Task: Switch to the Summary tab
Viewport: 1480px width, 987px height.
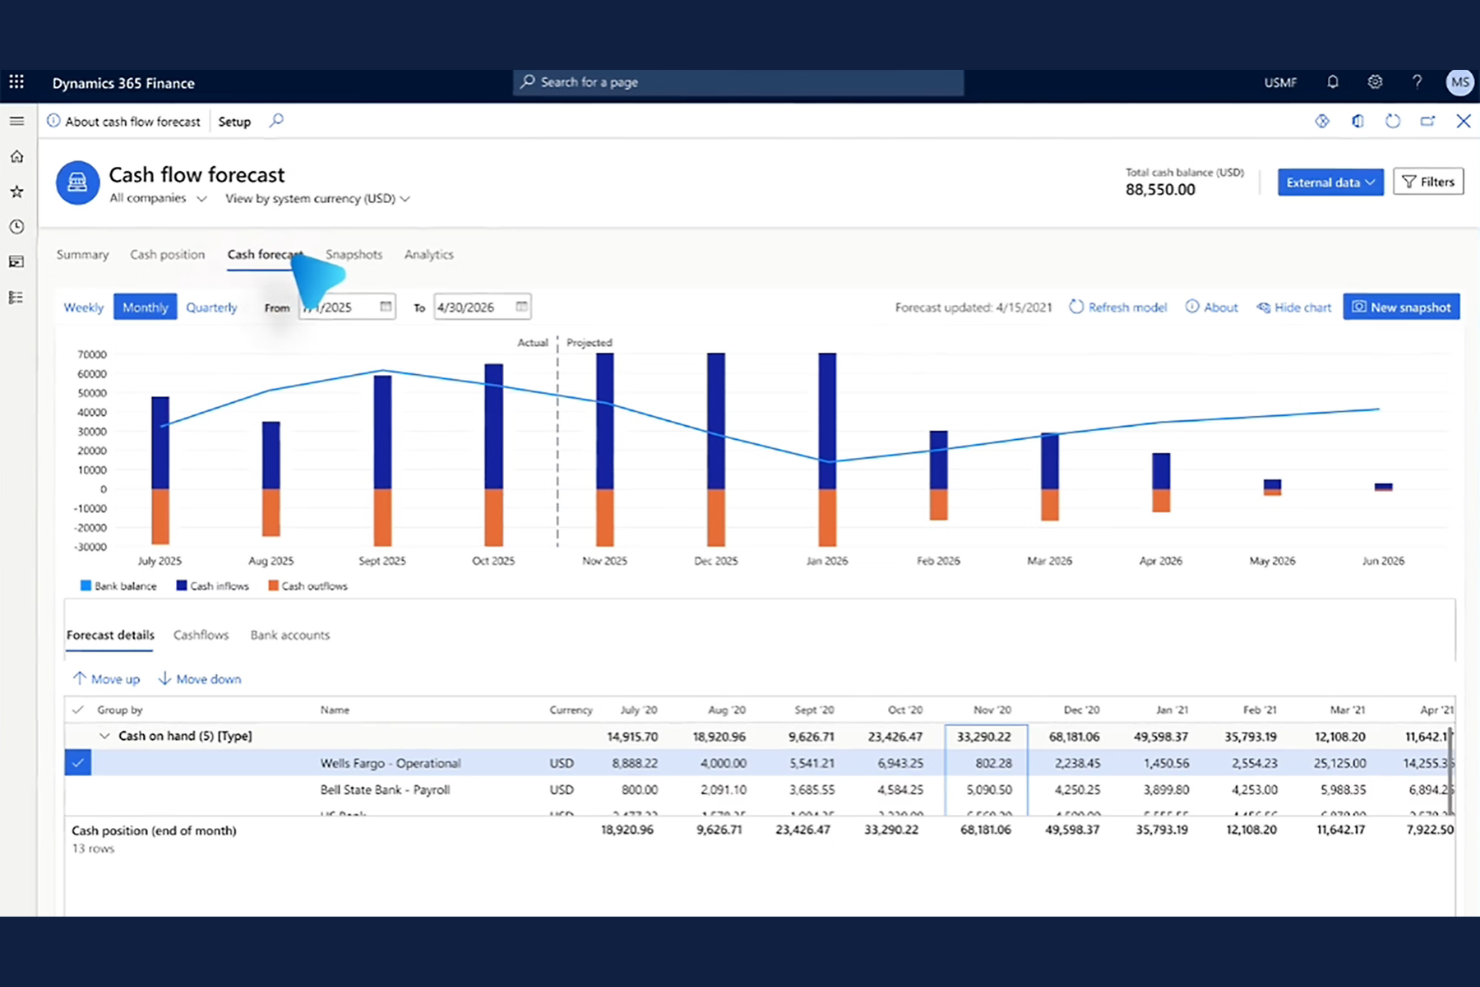Action: 82,254
